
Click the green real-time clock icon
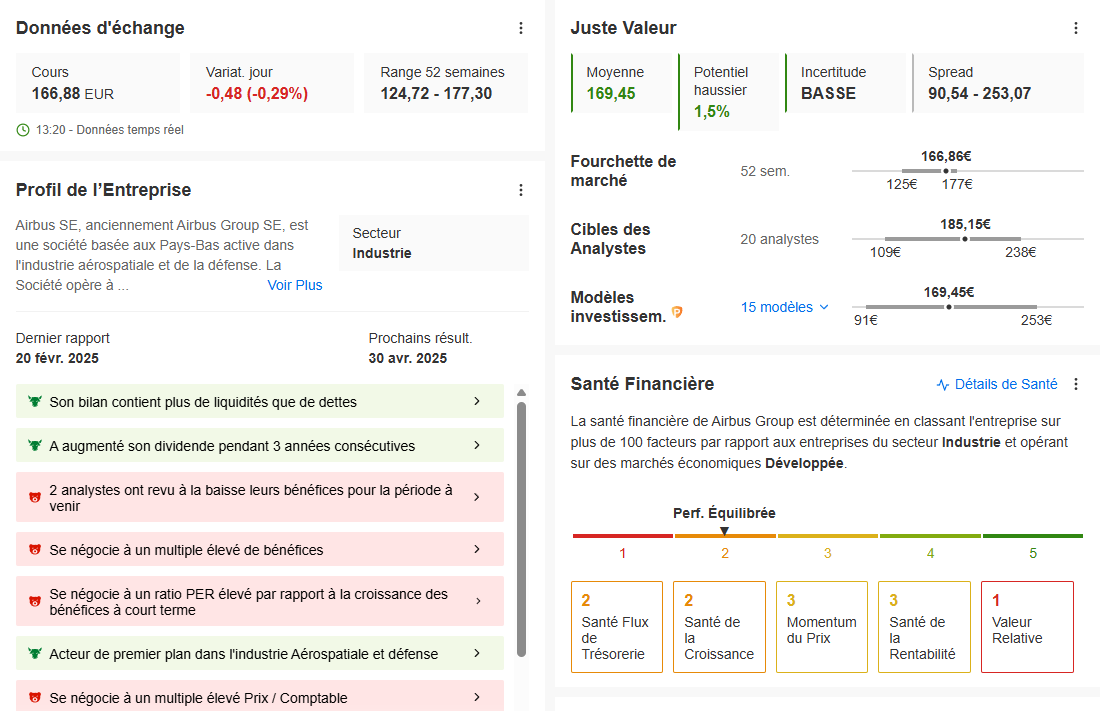pos(23,130)
